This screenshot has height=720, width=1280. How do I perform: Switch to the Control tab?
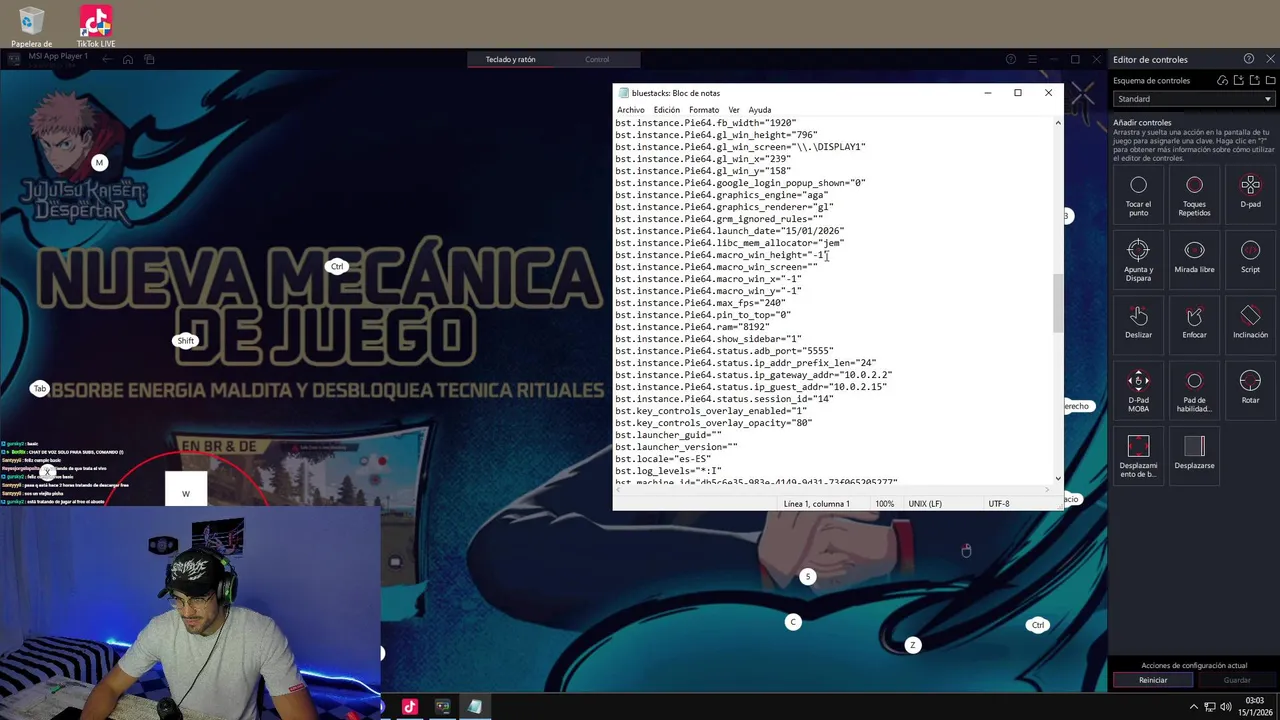(x=597, y=59)
